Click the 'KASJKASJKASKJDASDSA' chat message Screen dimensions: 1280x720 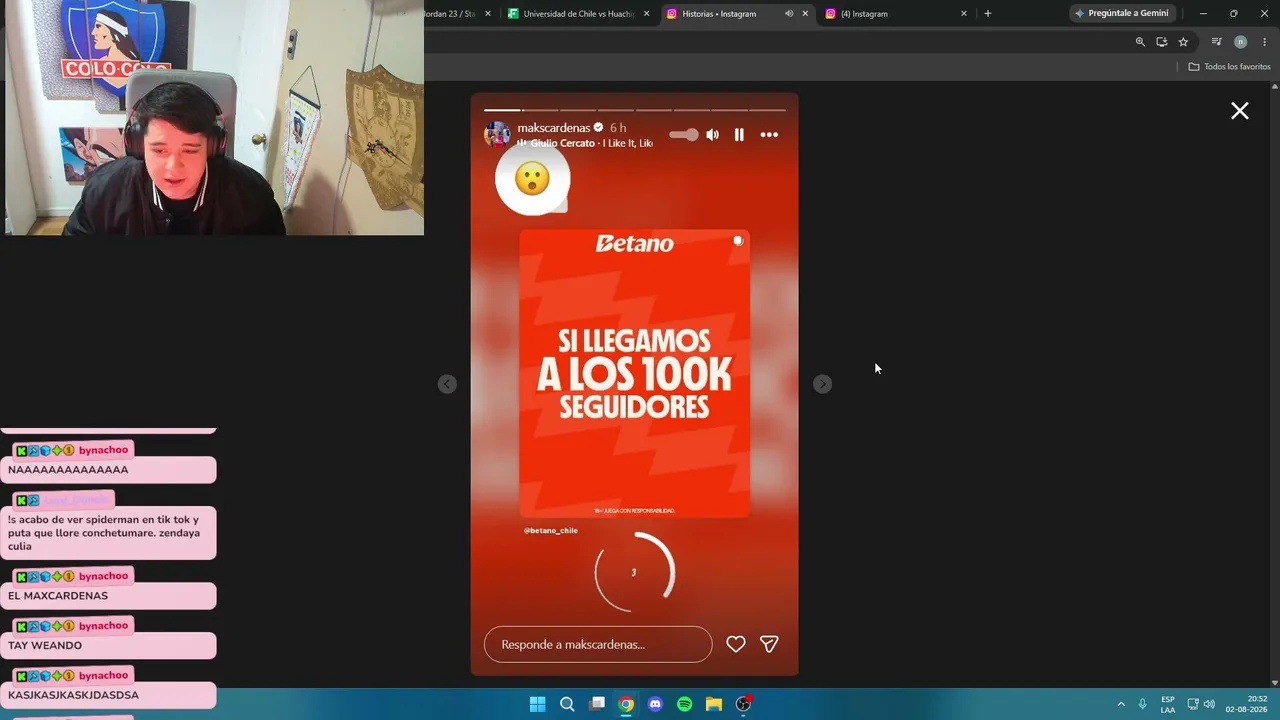pyautogui.click(x=108, y=695)
